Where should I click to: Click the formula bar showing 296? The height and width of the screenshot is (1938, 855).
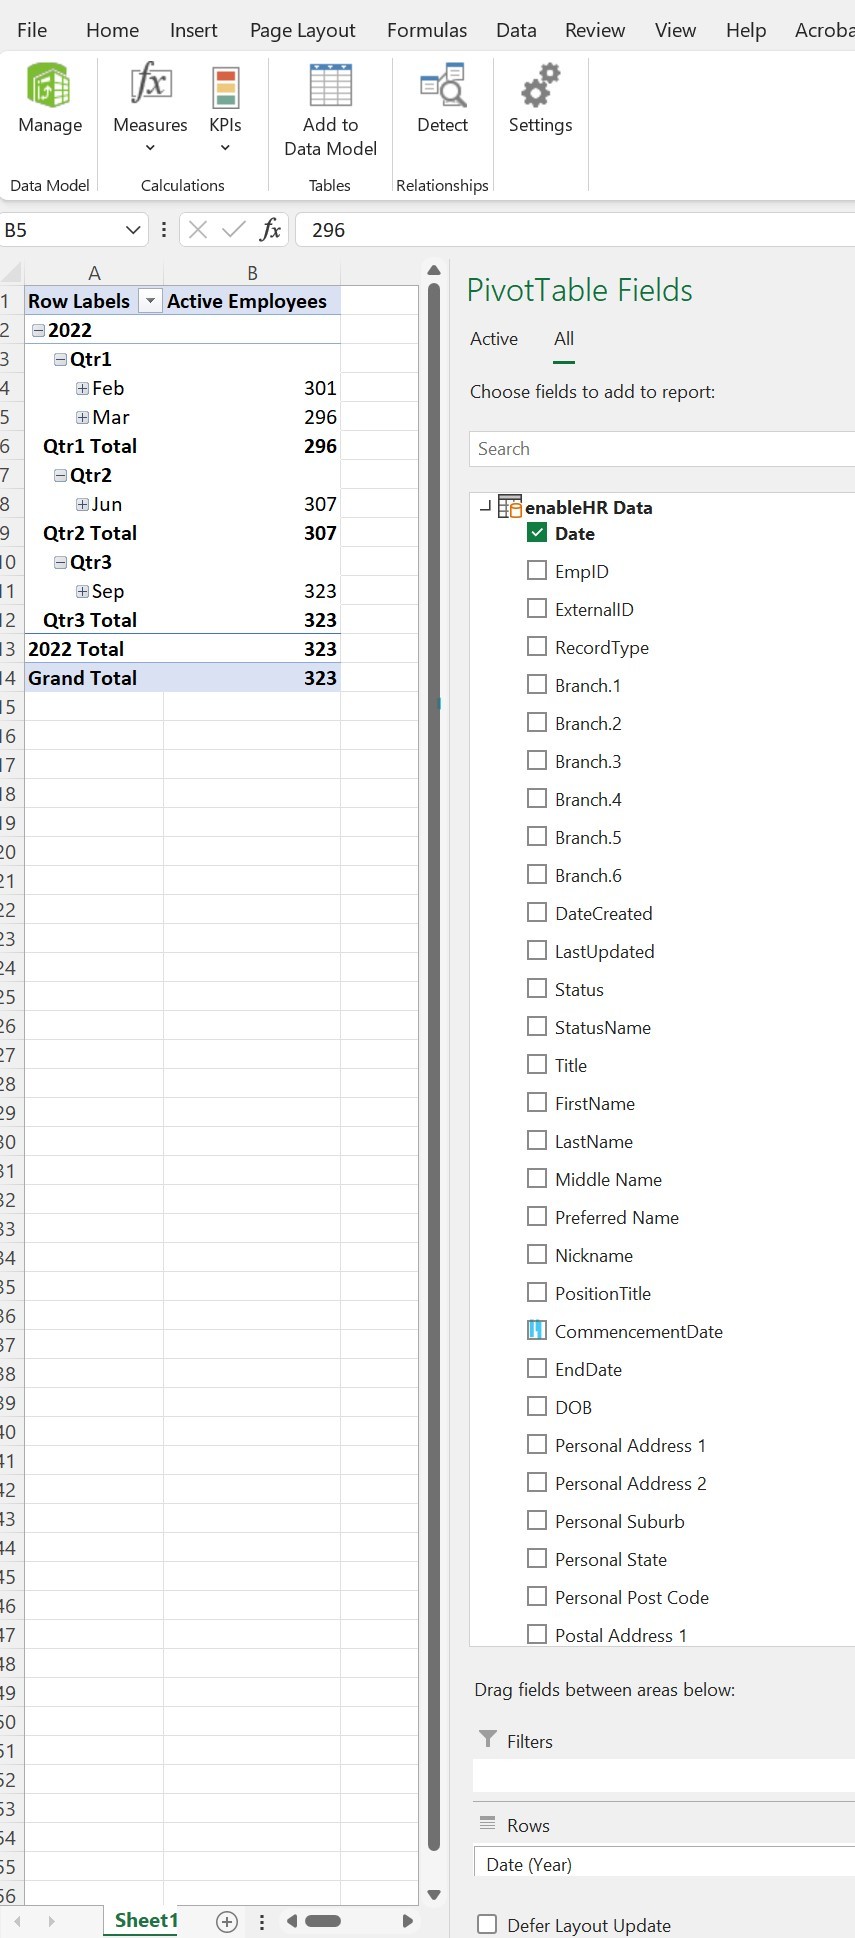pyautogui.click(x=577, y=230)
